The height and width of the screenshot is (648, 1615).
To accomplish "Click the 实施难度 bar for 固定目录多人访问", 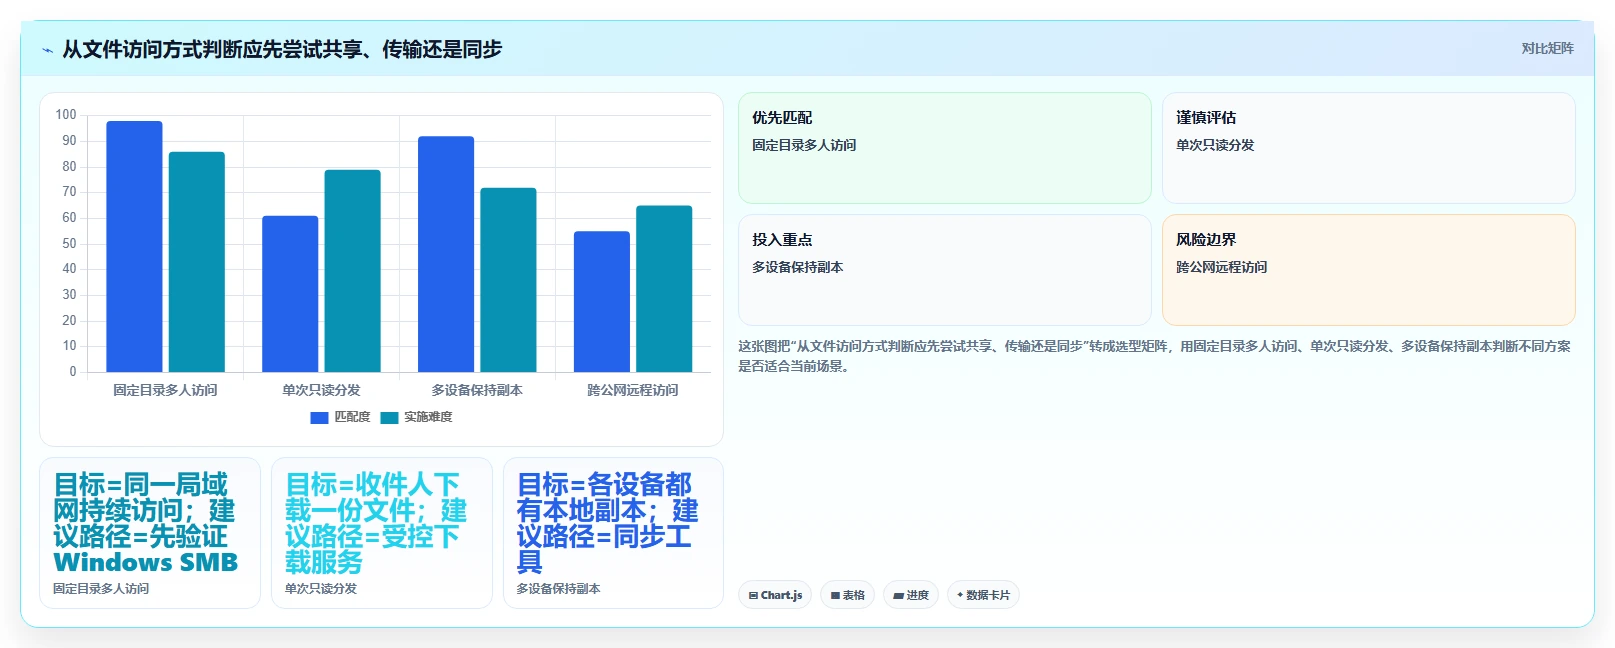I will [197, 262].
